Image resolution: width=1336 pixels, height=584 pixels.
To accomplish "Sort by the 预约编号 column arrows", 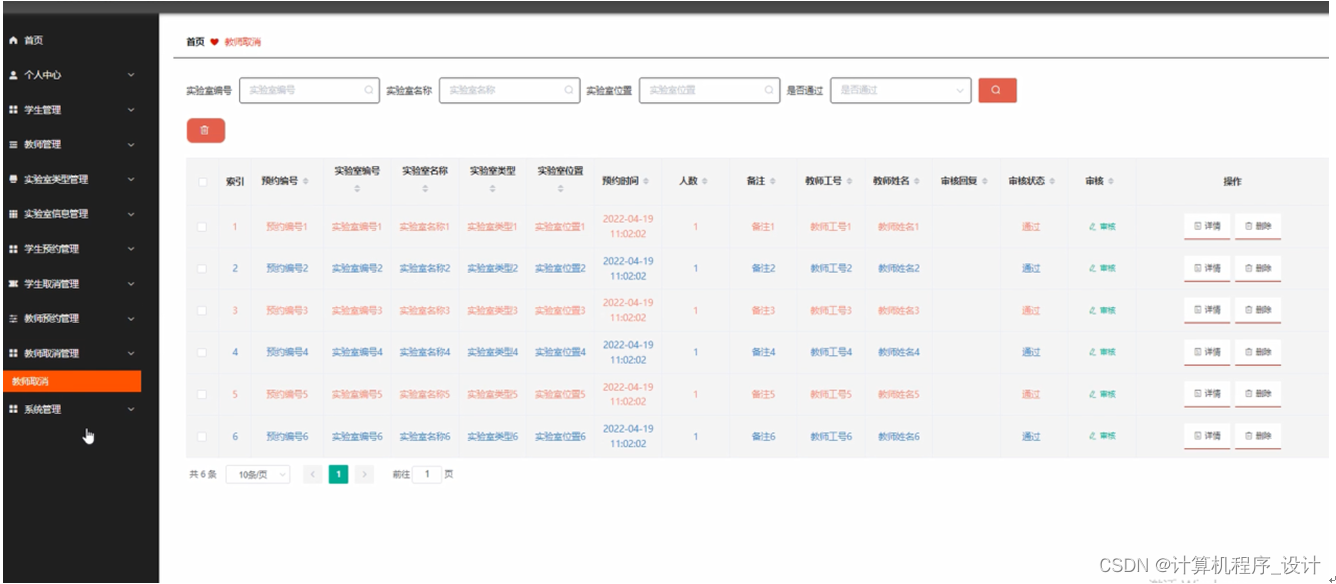I will tap(306, 182).
